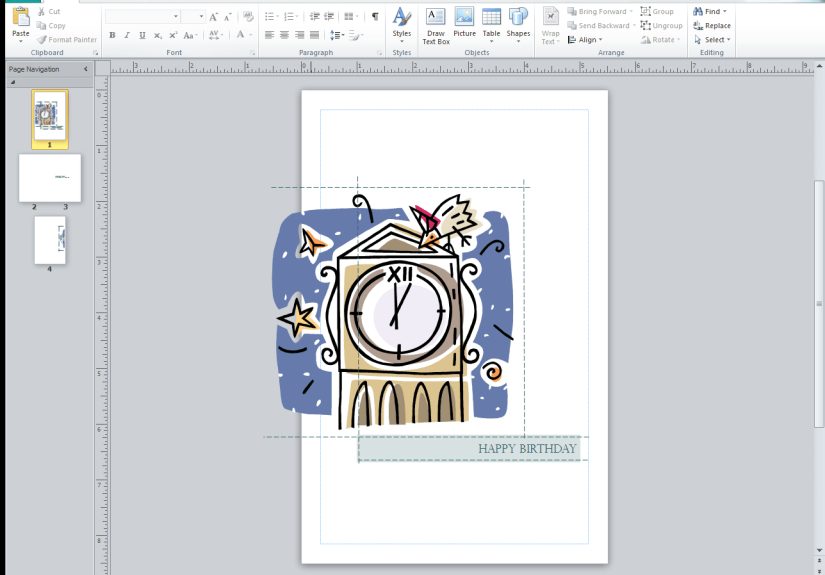Click the Copy command
This screenshot has height=575, width=825.
tap(51, 25)
